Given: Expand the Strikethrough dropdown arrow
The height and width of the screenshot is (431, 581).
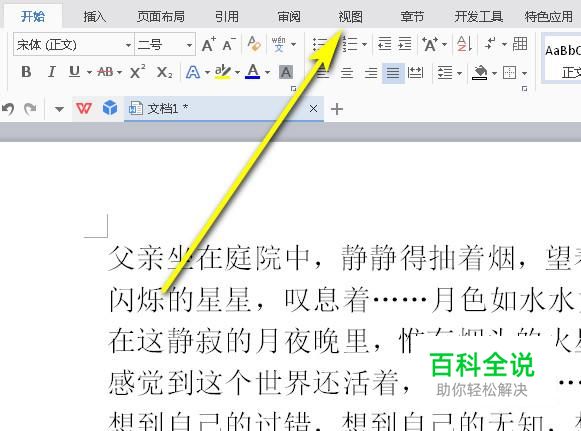Looking at the screenshot, I should pos(119,72).
